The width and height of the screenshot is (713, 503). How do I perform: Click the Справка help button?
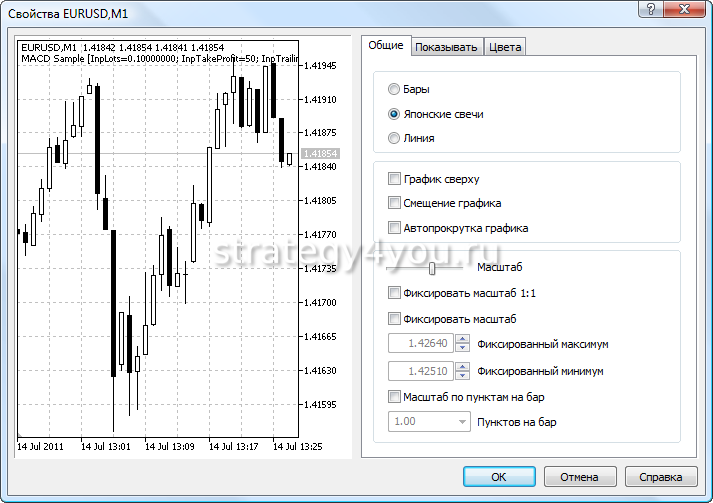point(661,477)
